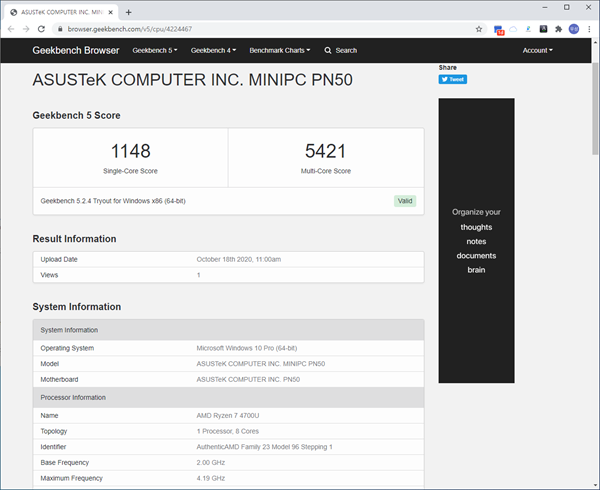Screen dimensions: 600x490
Task: Click '1 Processor, 8 Cores' topology value
Action: (x=228, y=431)
